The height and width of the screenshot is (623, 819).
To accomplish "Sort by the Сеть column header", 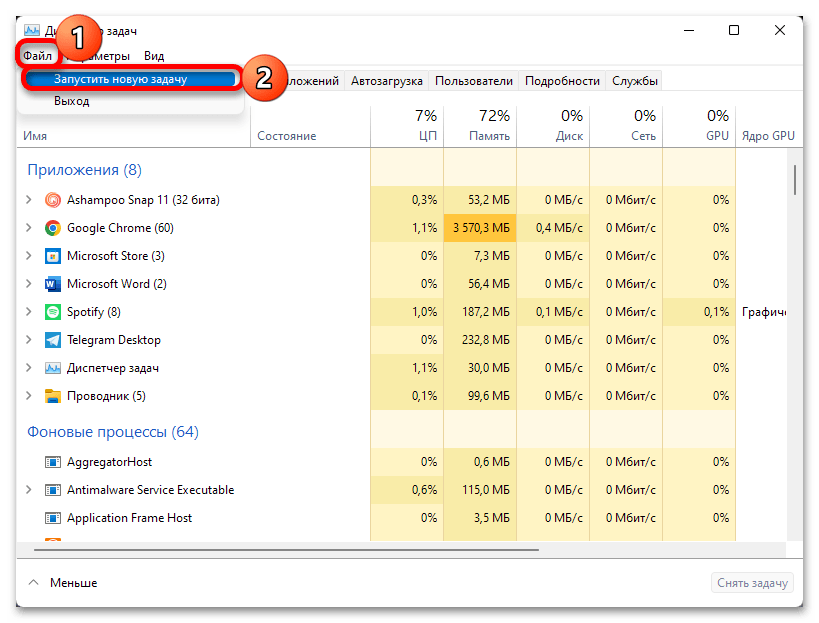I will [x=626, y=127].
